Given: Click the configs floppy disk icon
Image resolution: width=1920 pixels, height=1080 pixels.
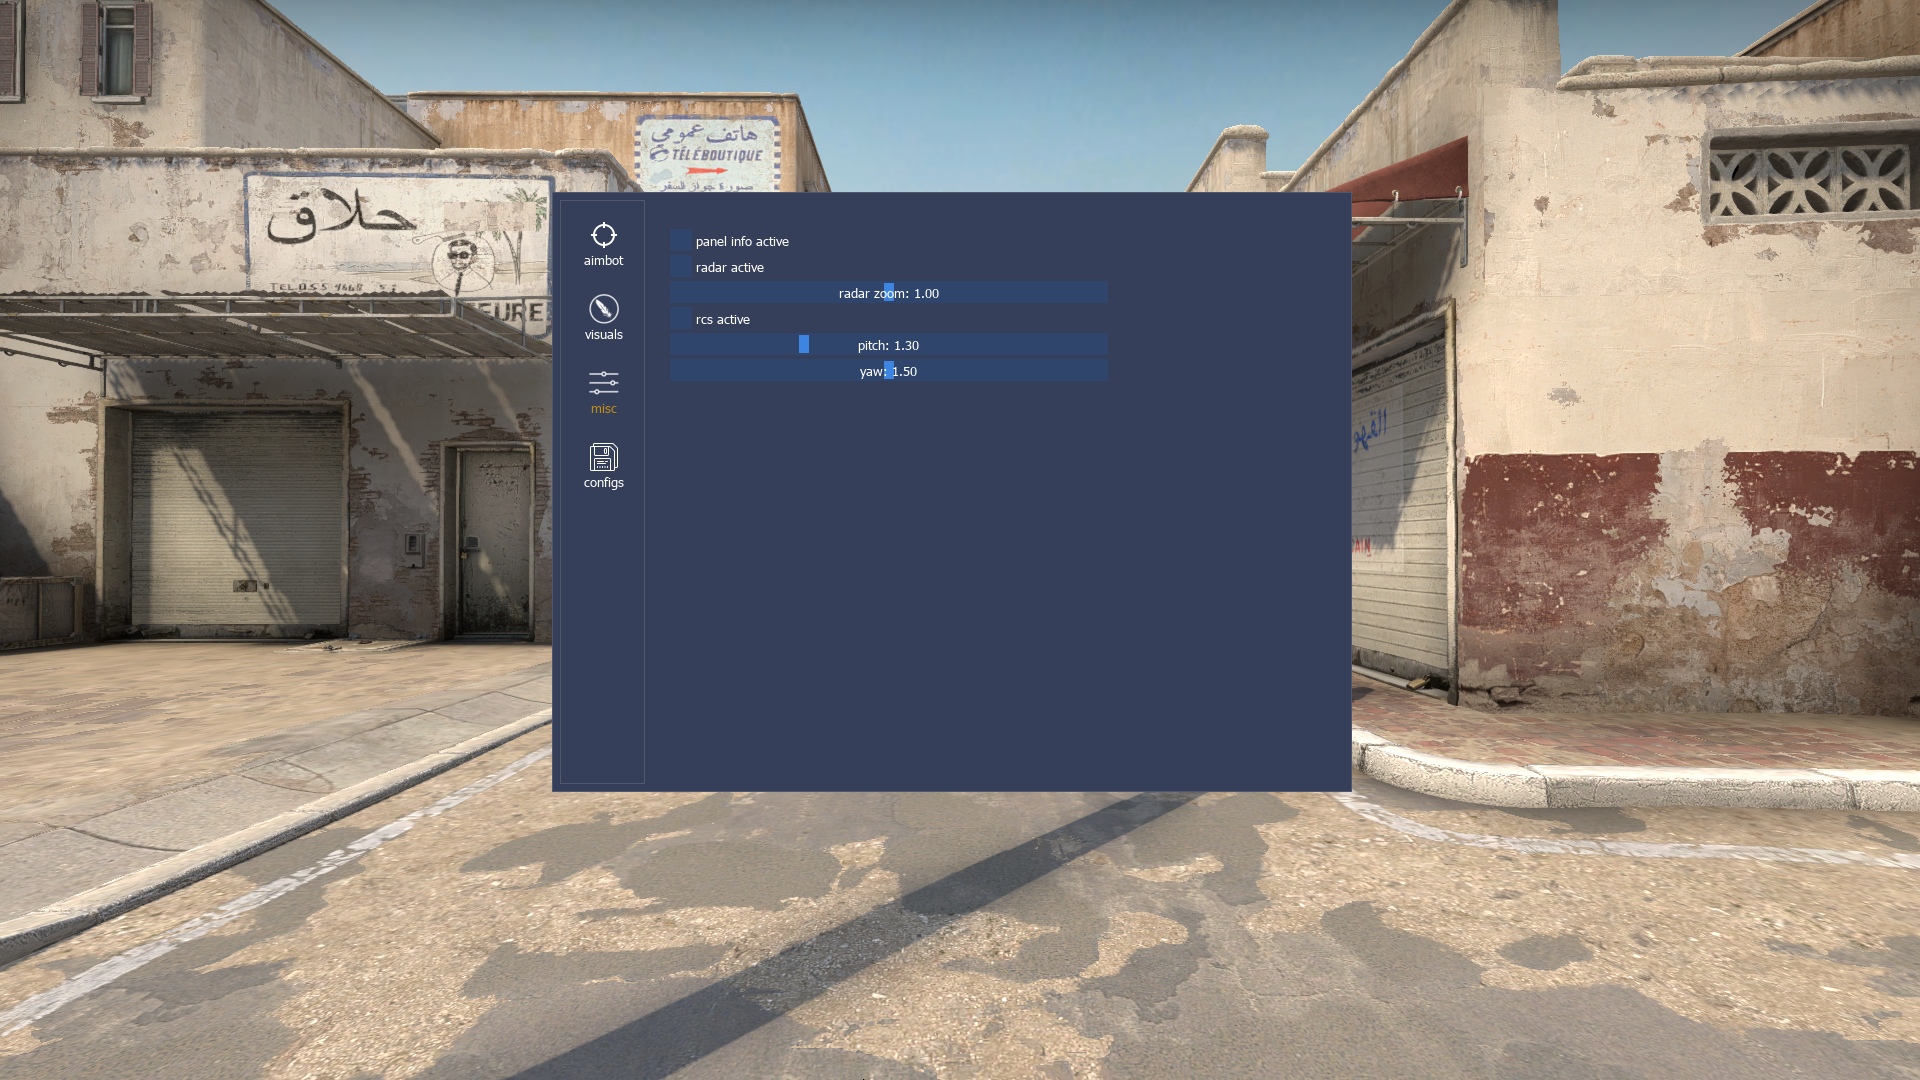Looking at the screenshot, I should tap(603, 457).
